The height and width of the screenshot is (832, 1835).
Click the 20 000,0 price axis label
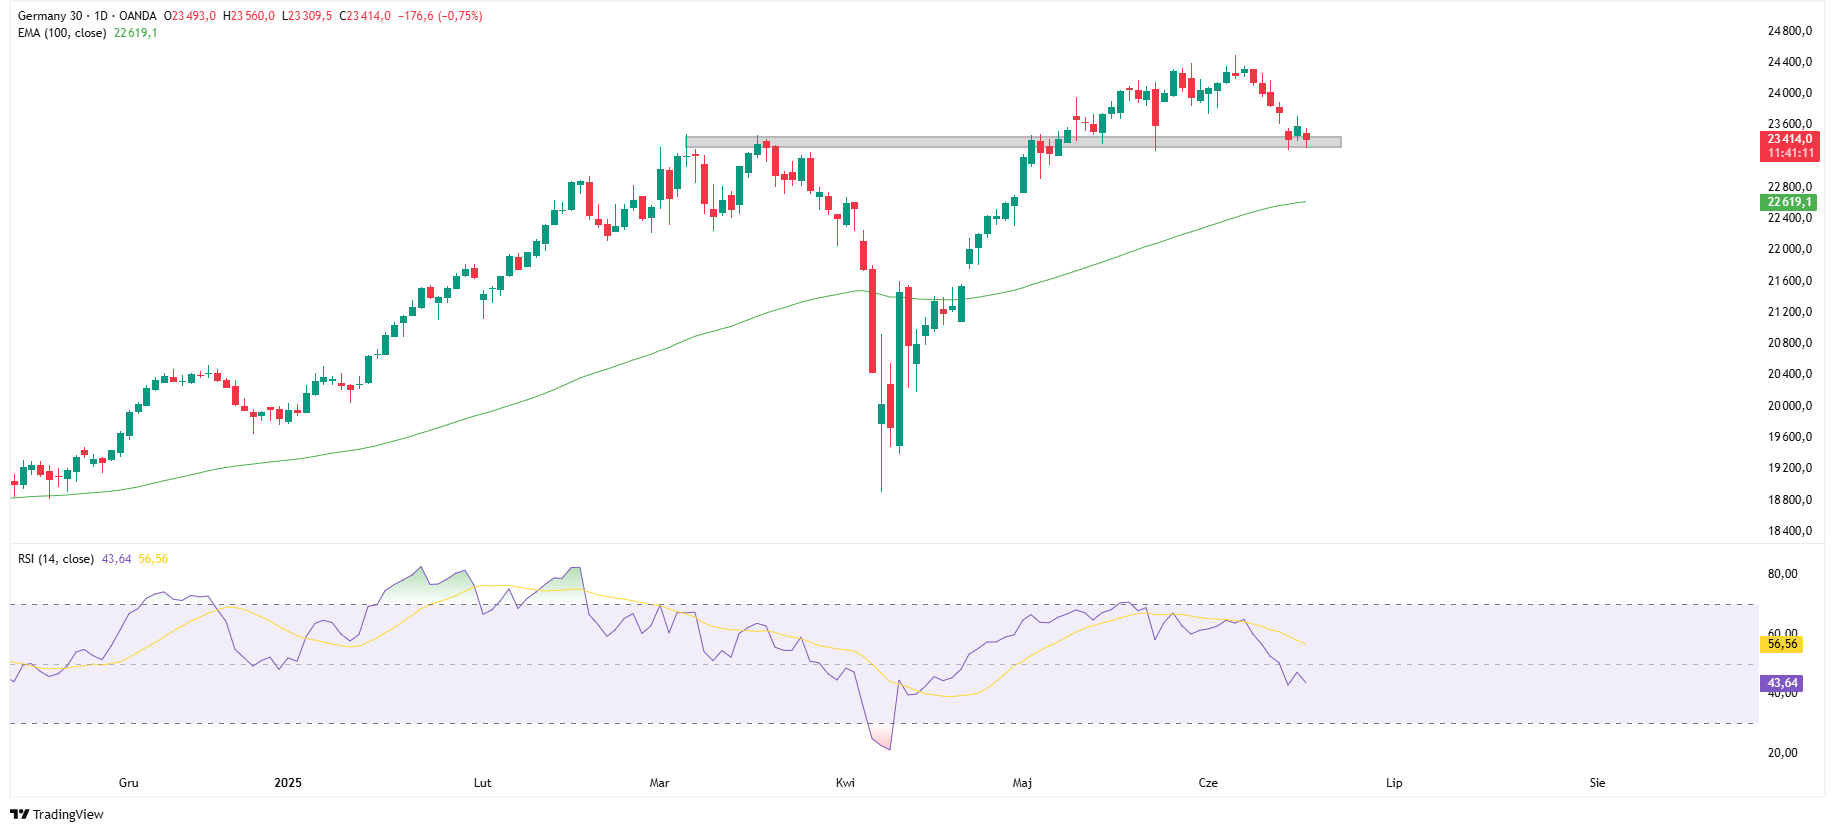point(1789,406)
